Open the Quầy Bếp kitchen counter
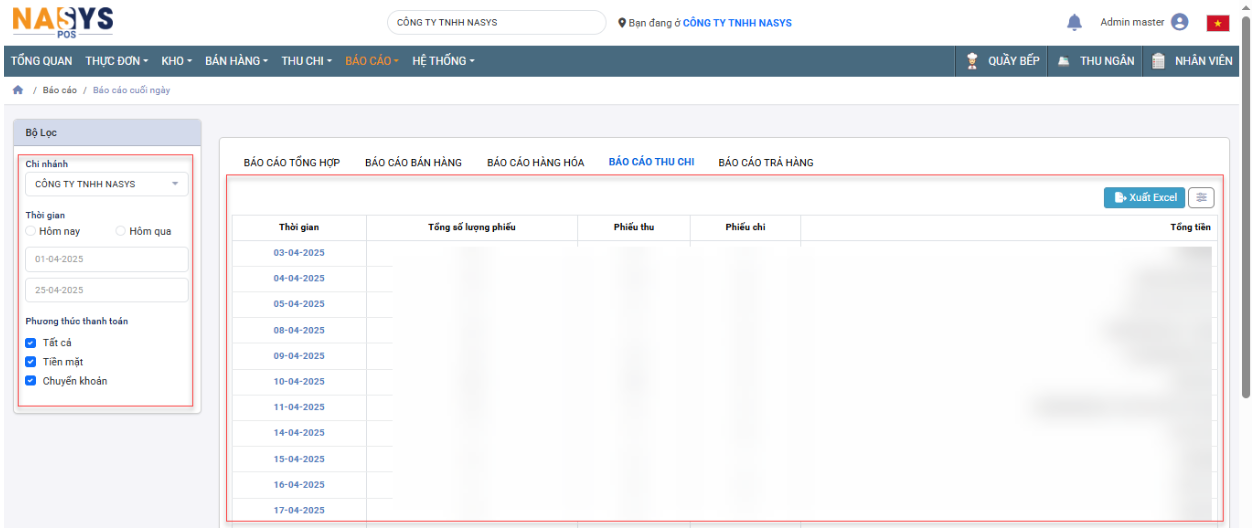This screenshot has width=1258, height=531. click(x=1002, y=61)
